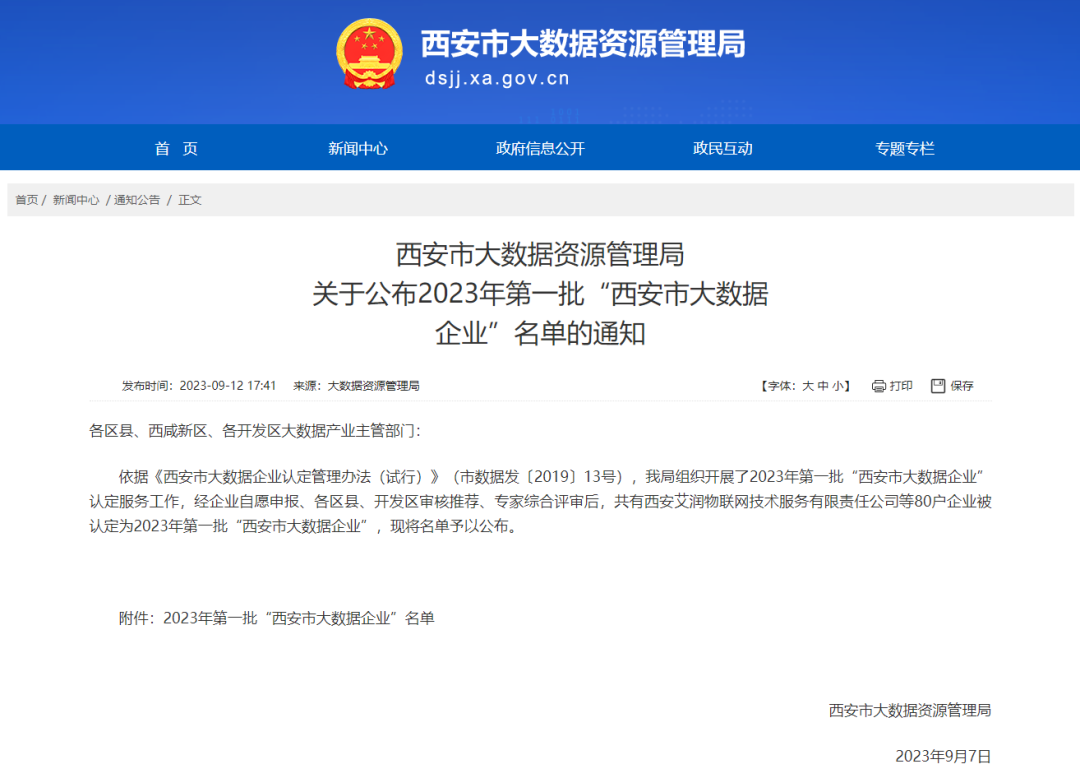Set font size to 大
The height and width of the screenshot is (778, 1080).
pos(808,386)
